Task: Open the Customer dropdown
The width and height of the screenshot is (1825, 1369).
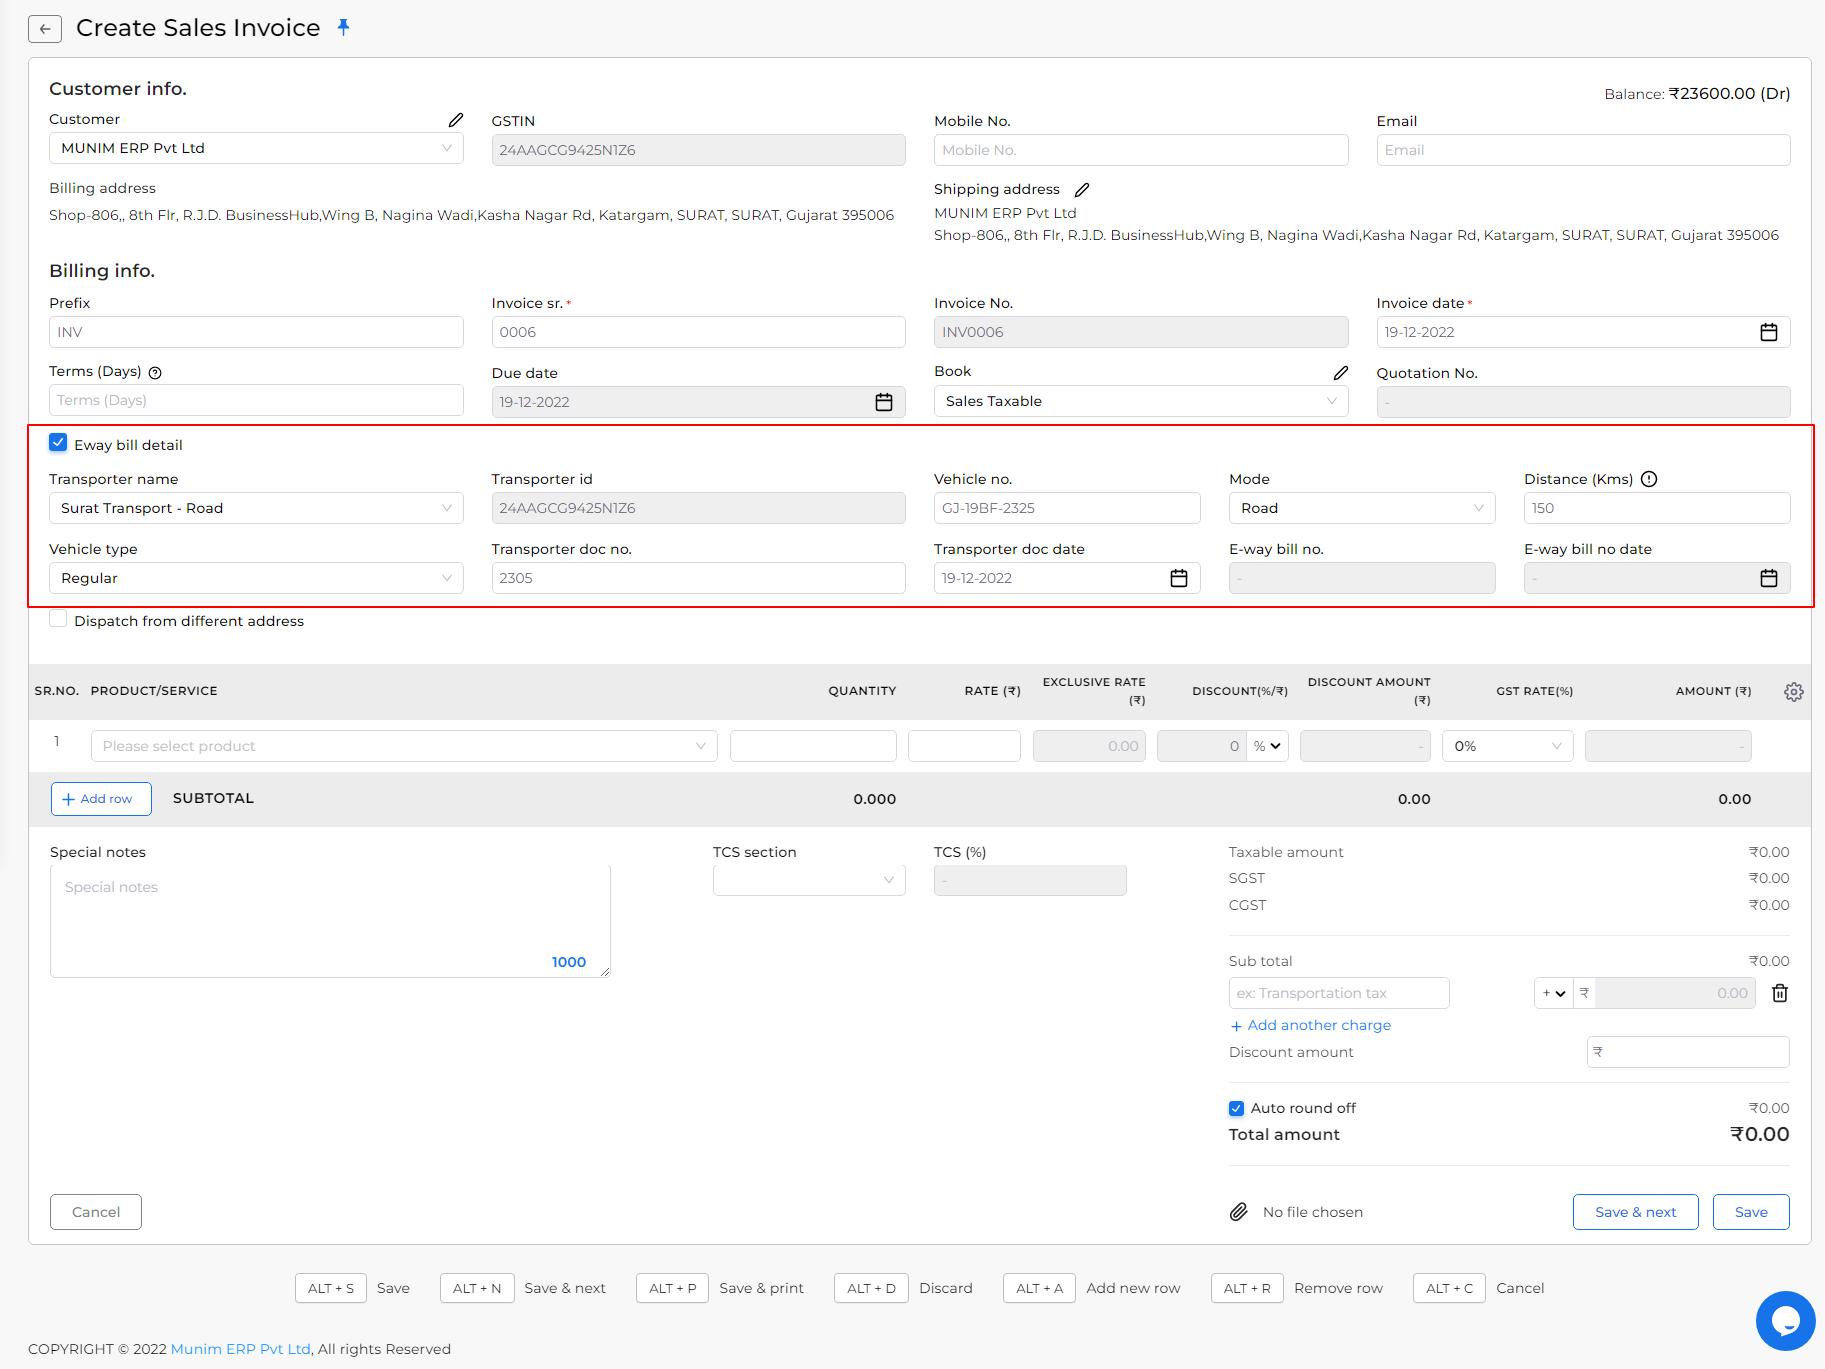Action: click(256, 148)
